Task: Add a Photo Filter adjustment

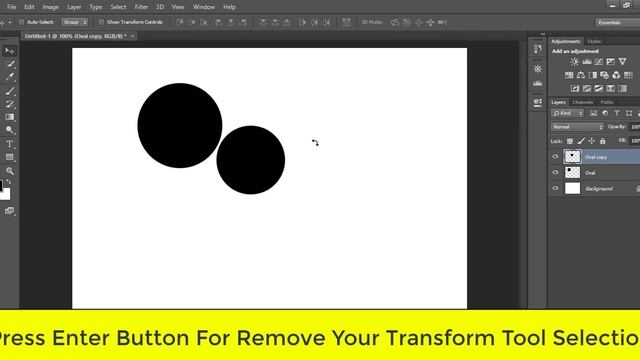Action: click(x=604, y=75)
